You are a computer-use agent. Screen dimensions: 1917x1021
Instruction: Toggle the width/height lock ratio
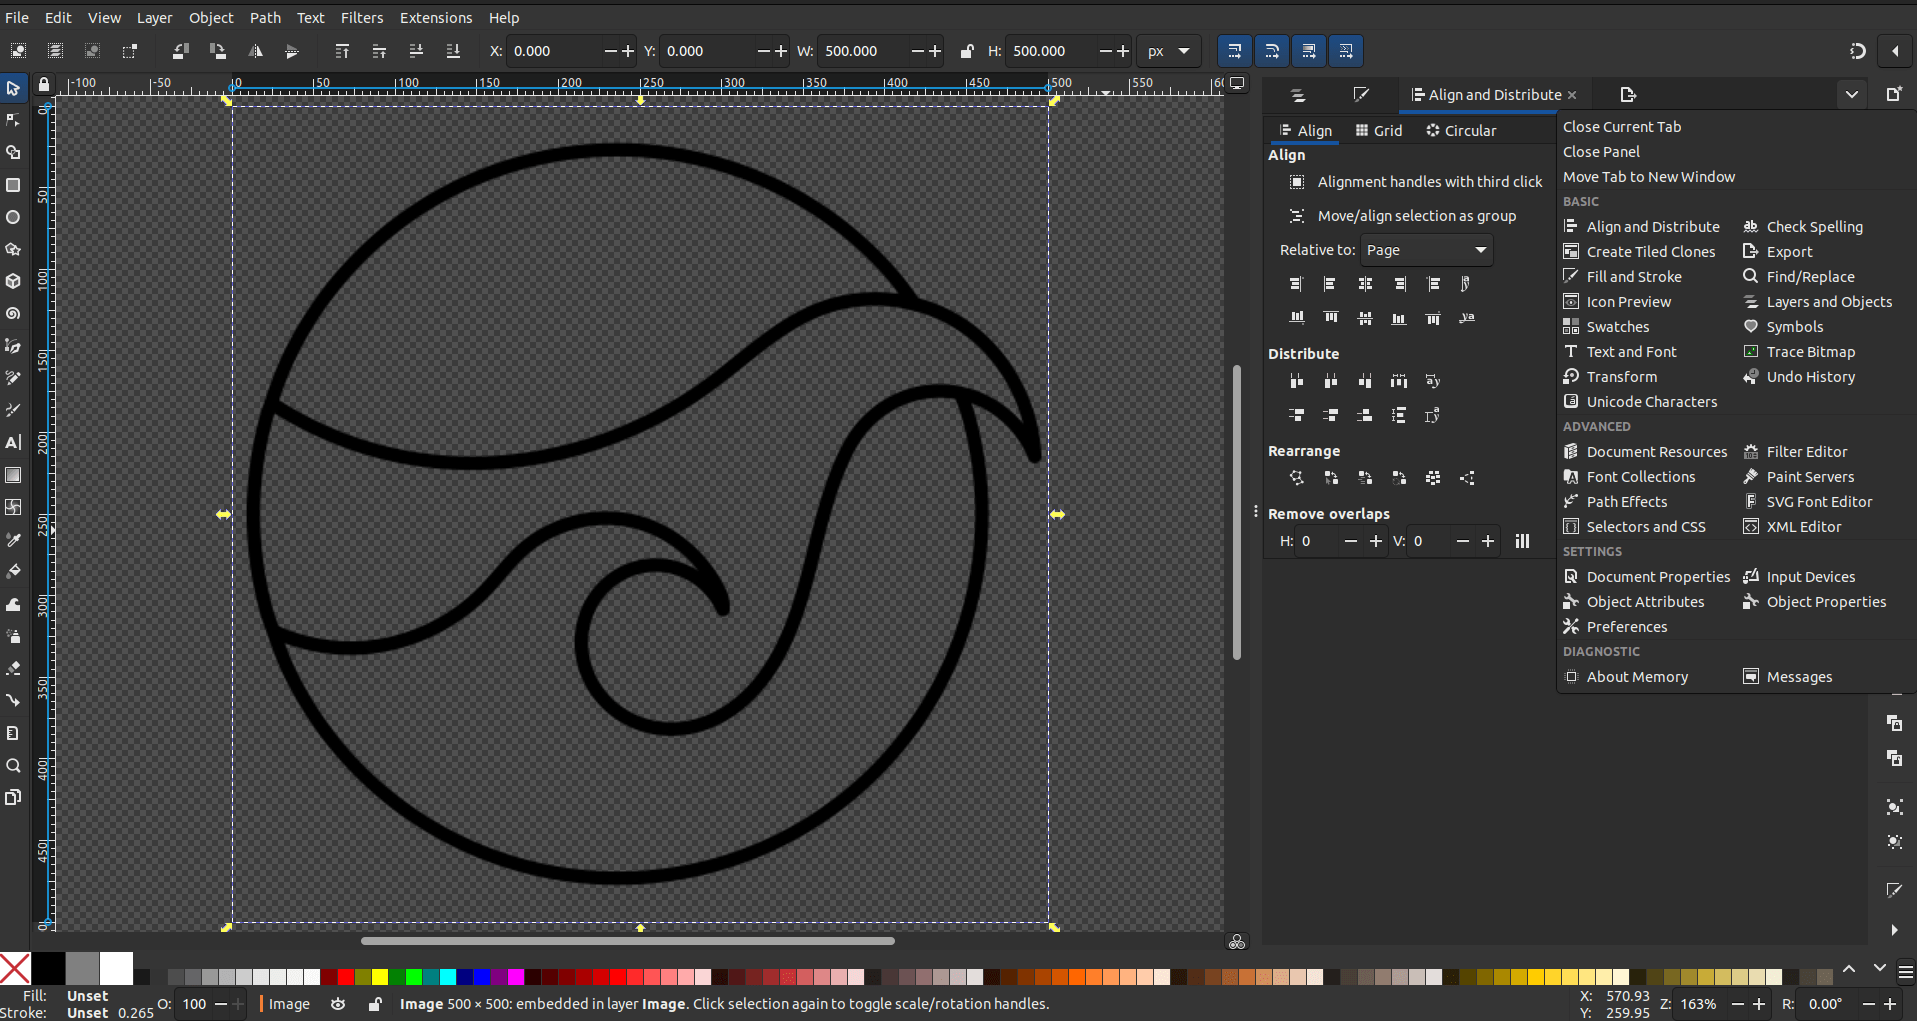(966, 51)
